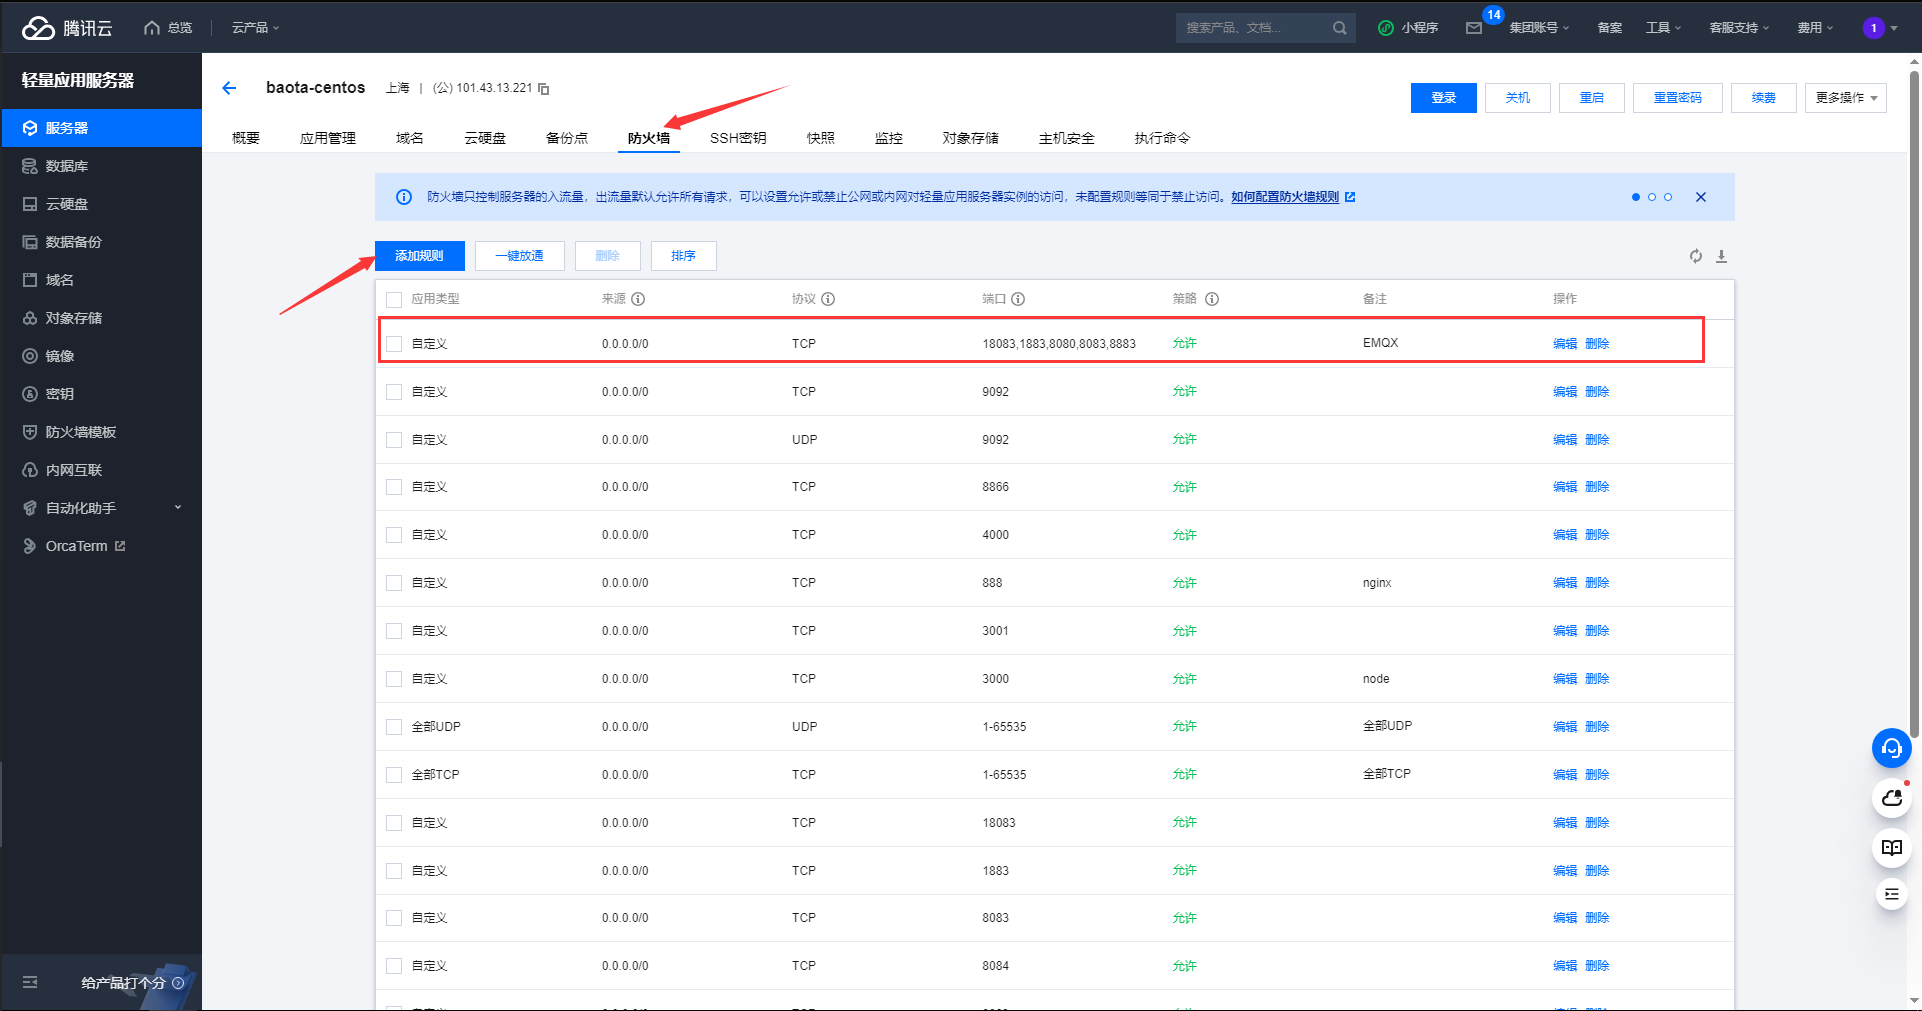Open 云硬盘 in the sidebar
This screenshot has width=1922, height=1011.
(101, 204)
